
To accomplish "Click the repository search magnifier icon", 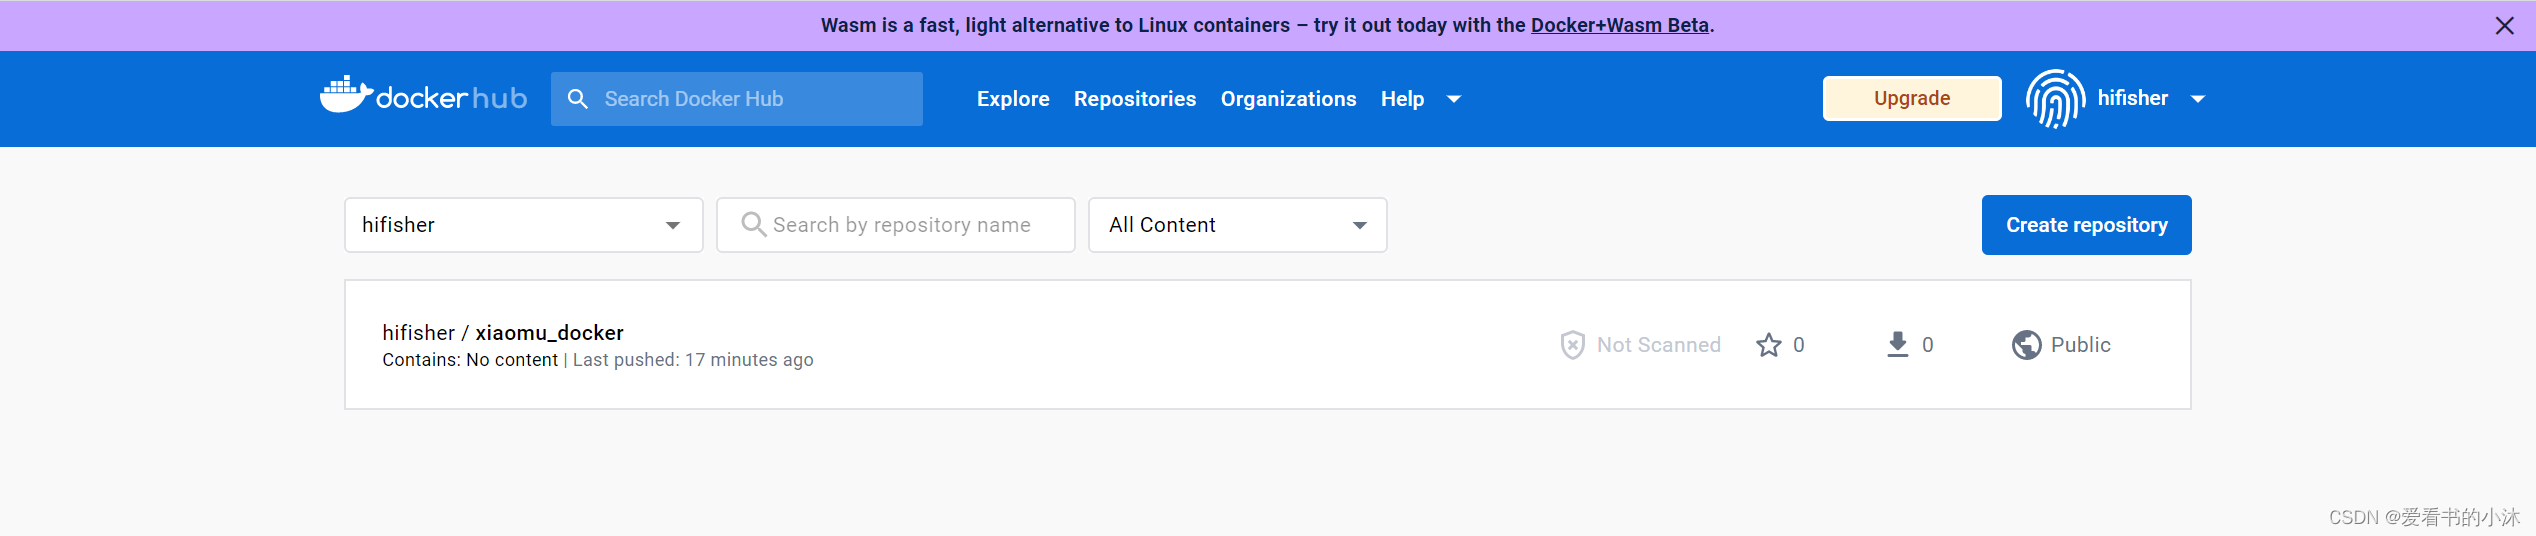I will (x=753, y=225).
